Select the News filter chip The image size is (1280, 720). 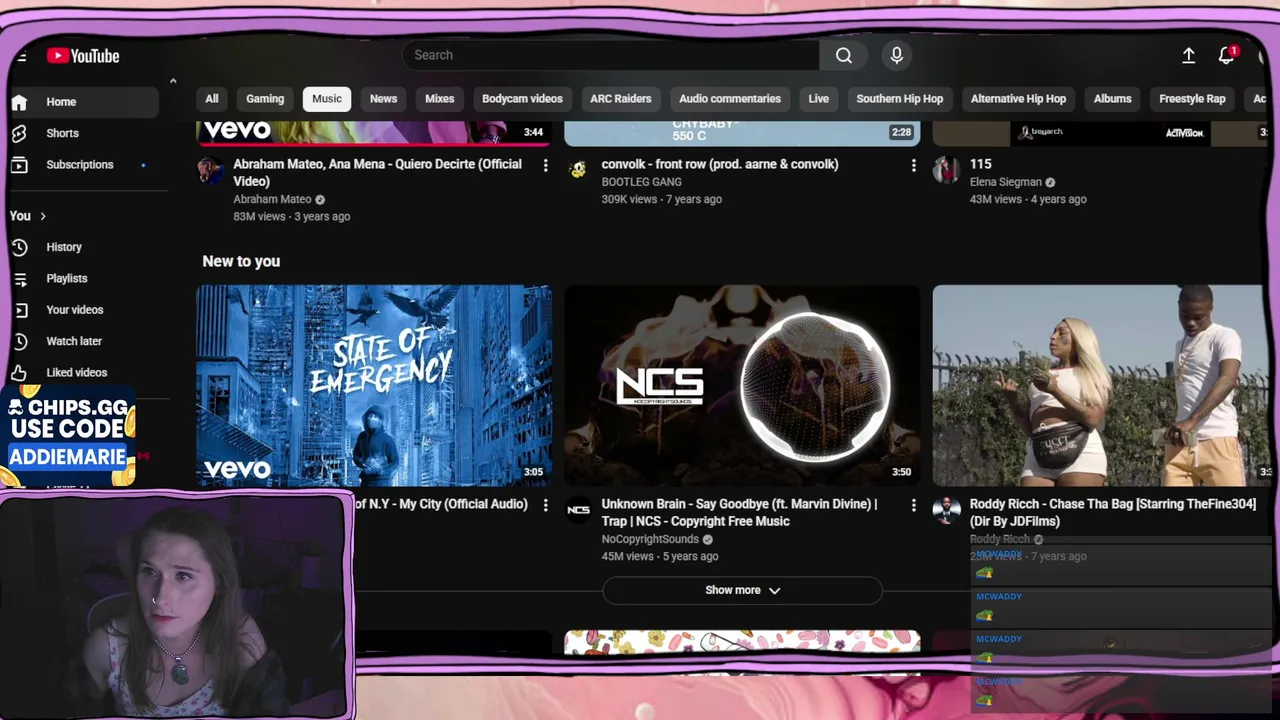click(383, 99)
